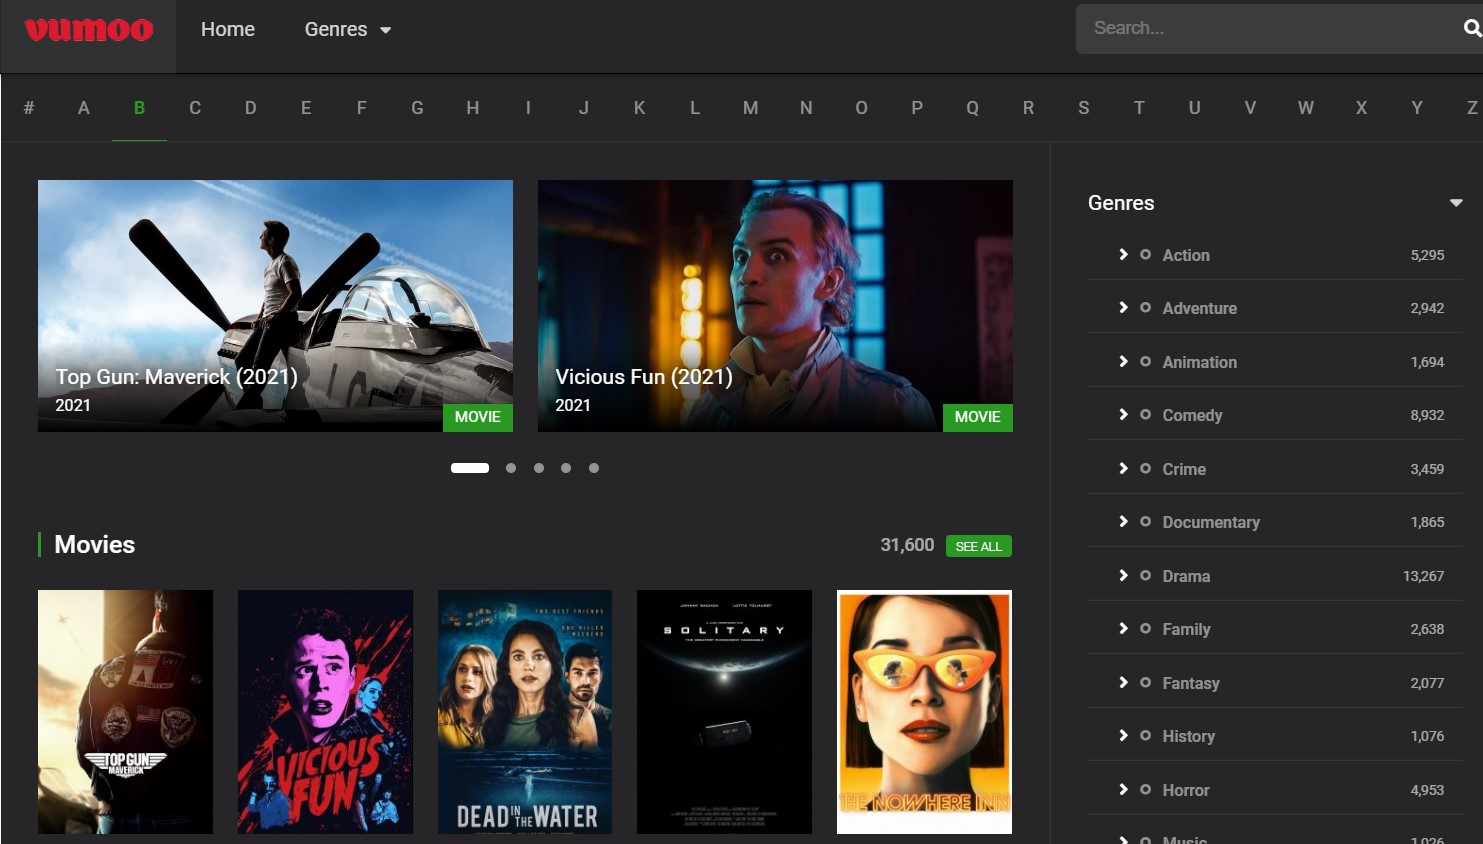Select letter D filter

click(251, 108)
